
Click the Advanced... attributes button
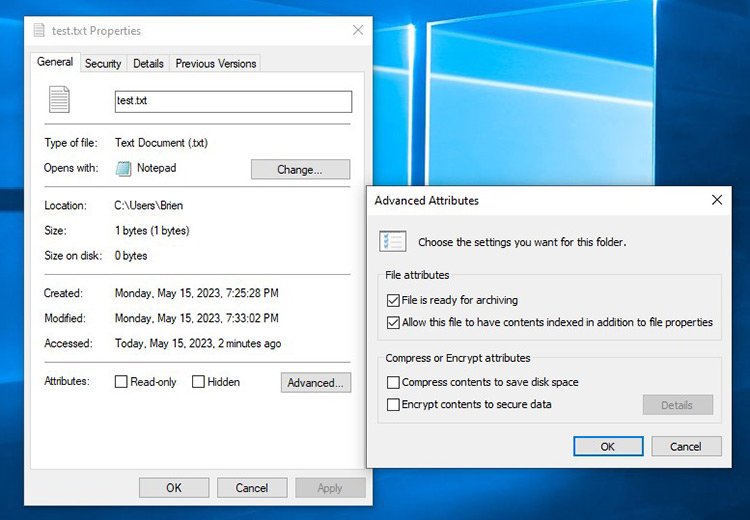coord(315,382)
